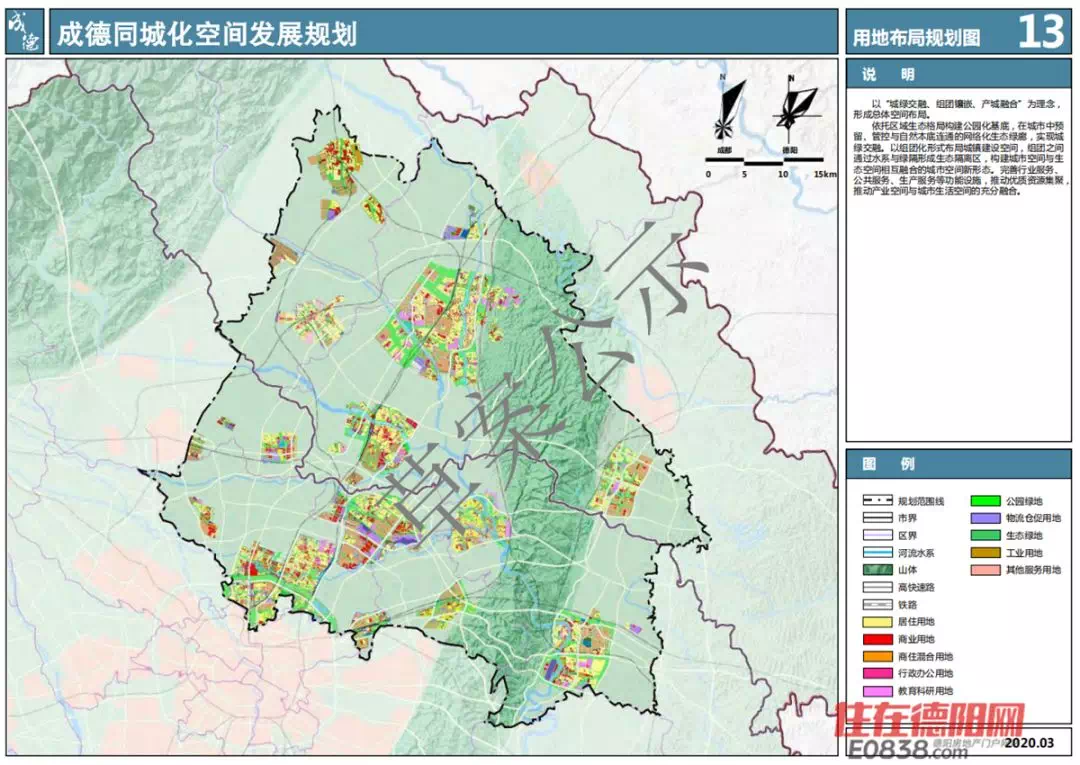Select the 铁路 legend symbol
The image size is (1080, 765).
tap(878, 604)
